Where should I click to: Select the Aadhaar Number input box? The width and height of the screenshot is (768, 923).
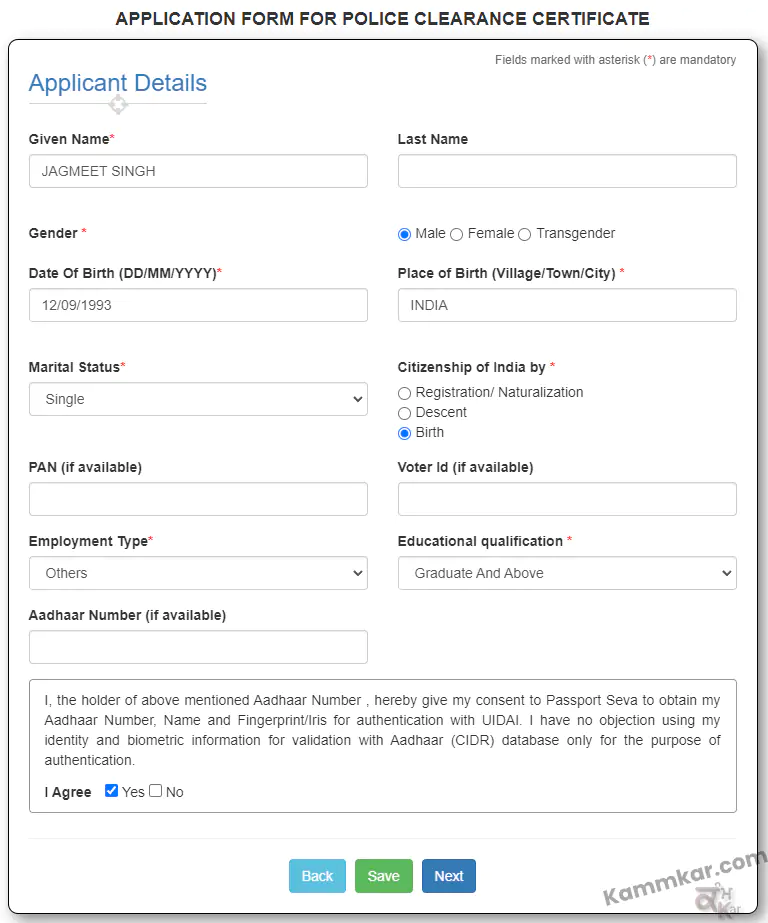198,647
